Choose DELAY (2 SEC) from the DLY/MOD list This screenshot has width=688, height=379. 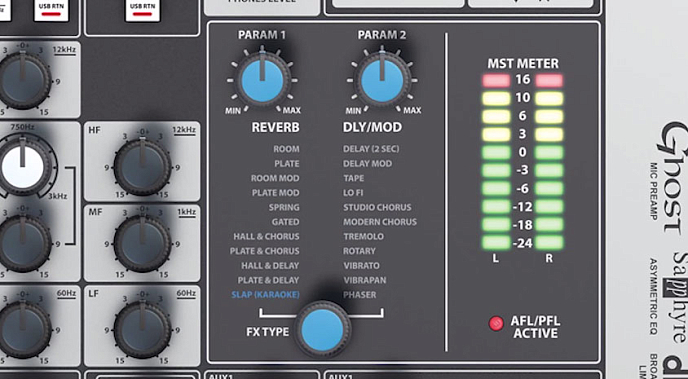371,149
